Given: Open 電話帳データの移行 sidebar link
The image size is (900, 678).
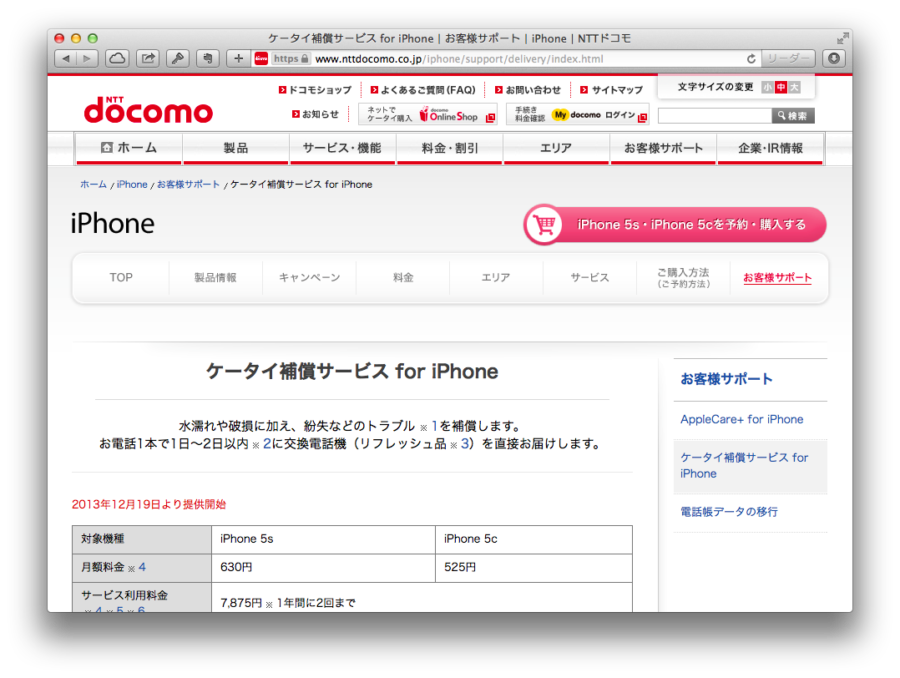Looking at the screenshot, I should coord(729,512).
